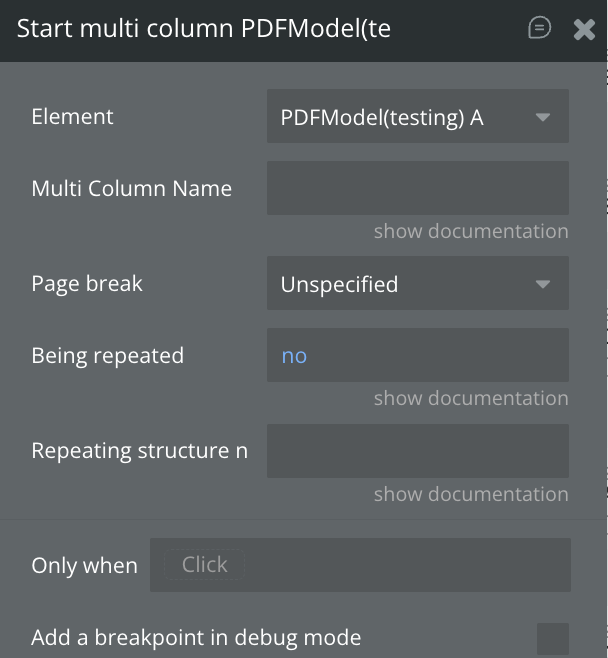Show documentation below Multi Column Name field

pos(471,231)
